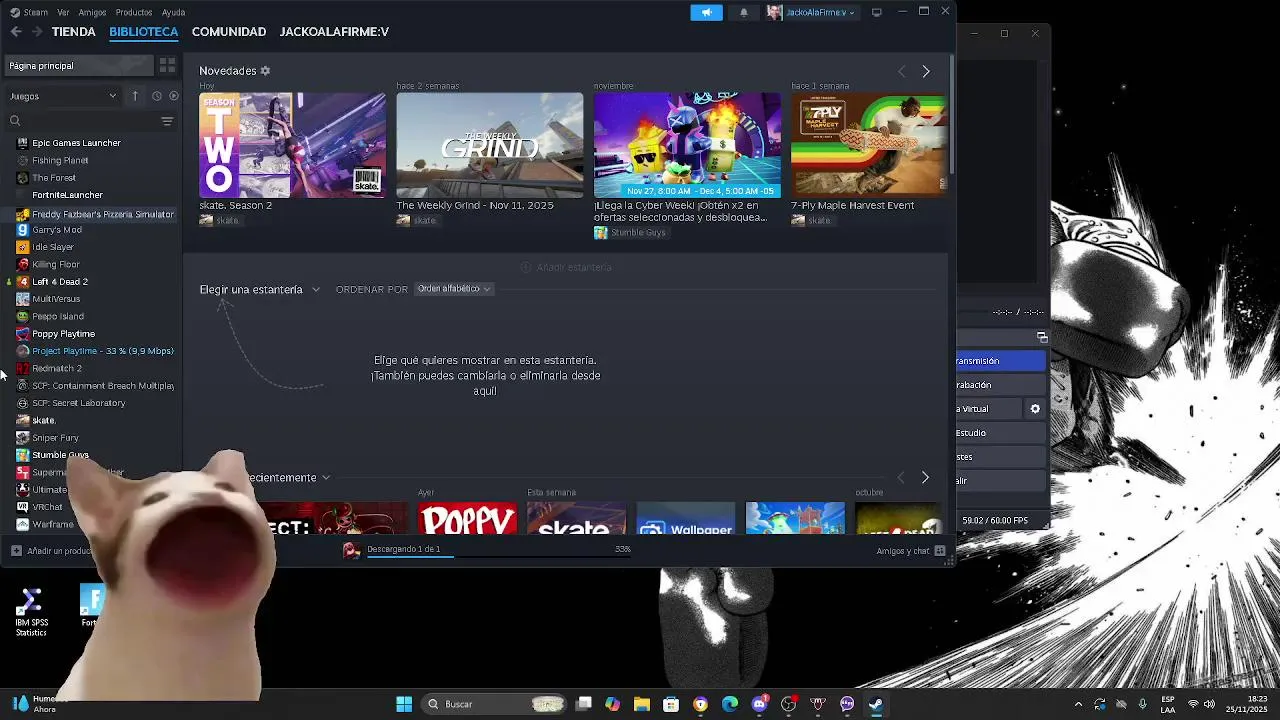This screenshot has width=1280, height=720.
Task: Open IBM SPSS Statistics desktop shortcut
Action: [31, 612]
